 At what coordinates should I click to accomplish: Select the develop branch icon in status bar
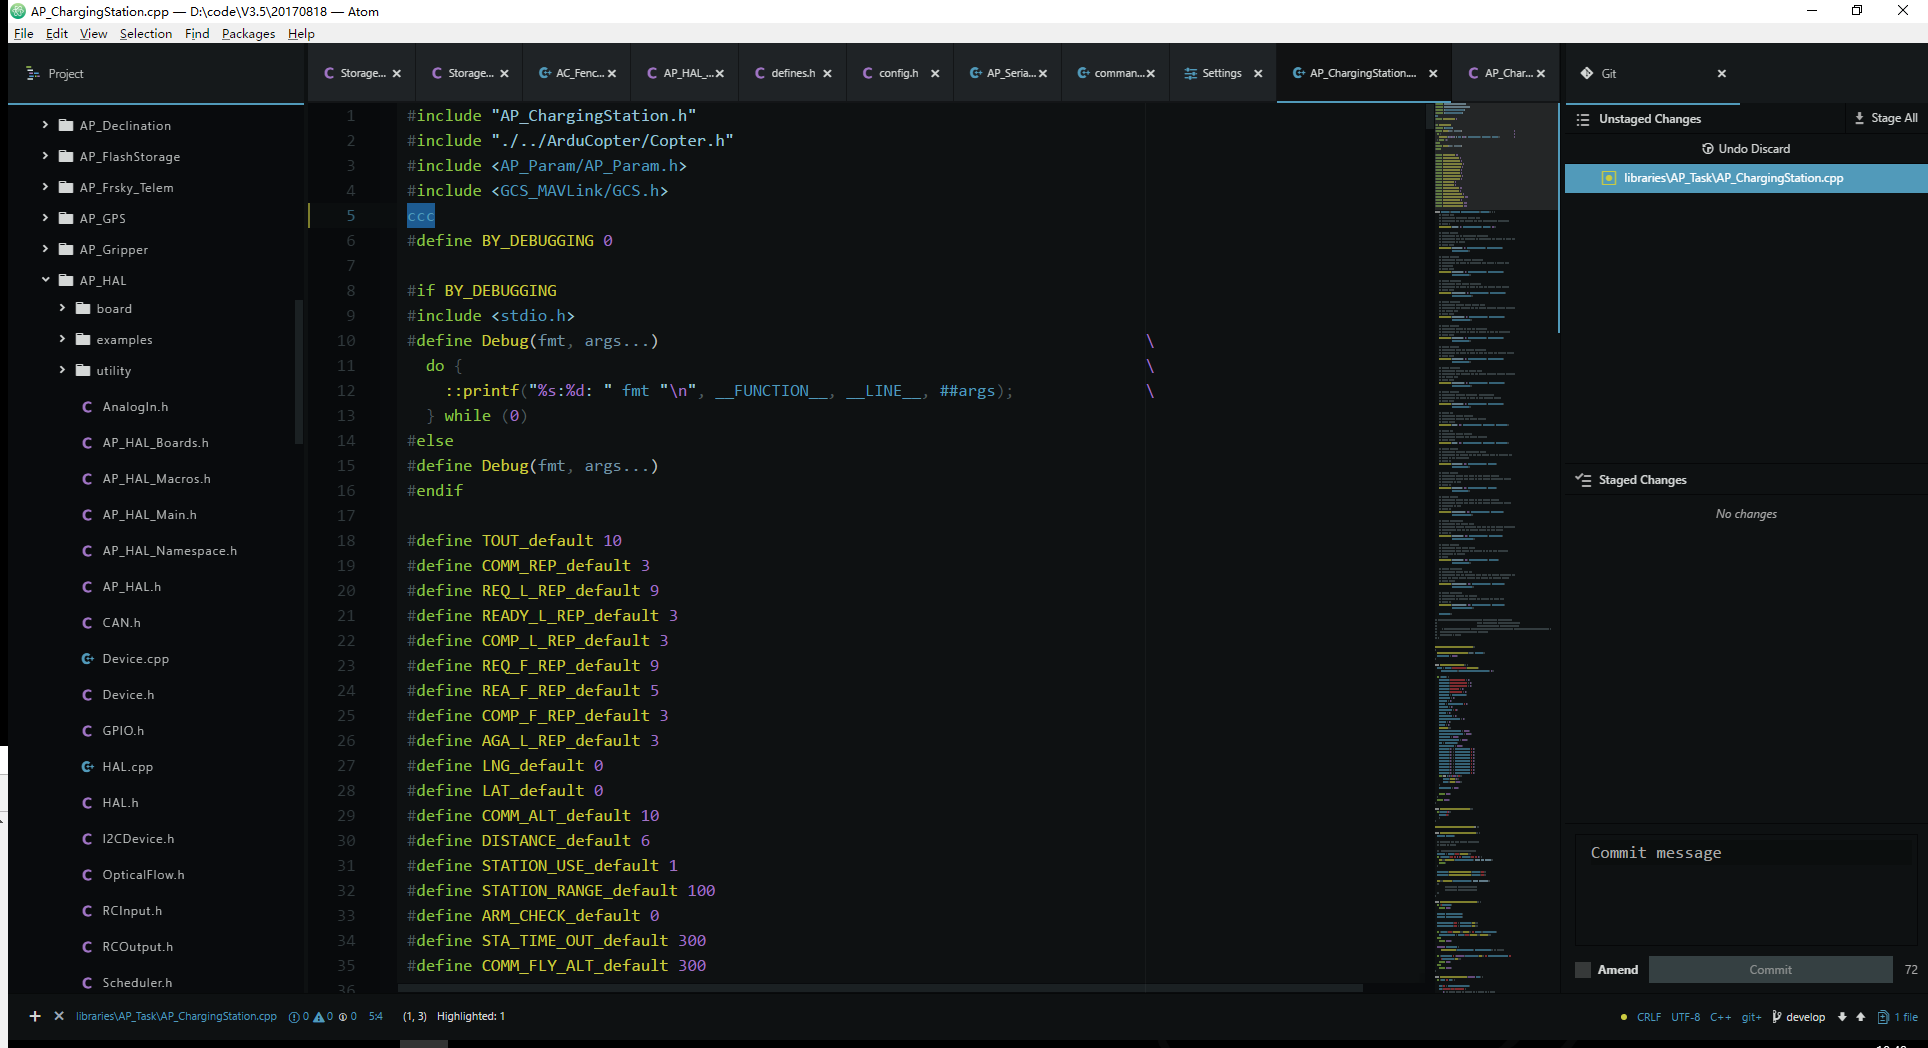(1777, 1016)
